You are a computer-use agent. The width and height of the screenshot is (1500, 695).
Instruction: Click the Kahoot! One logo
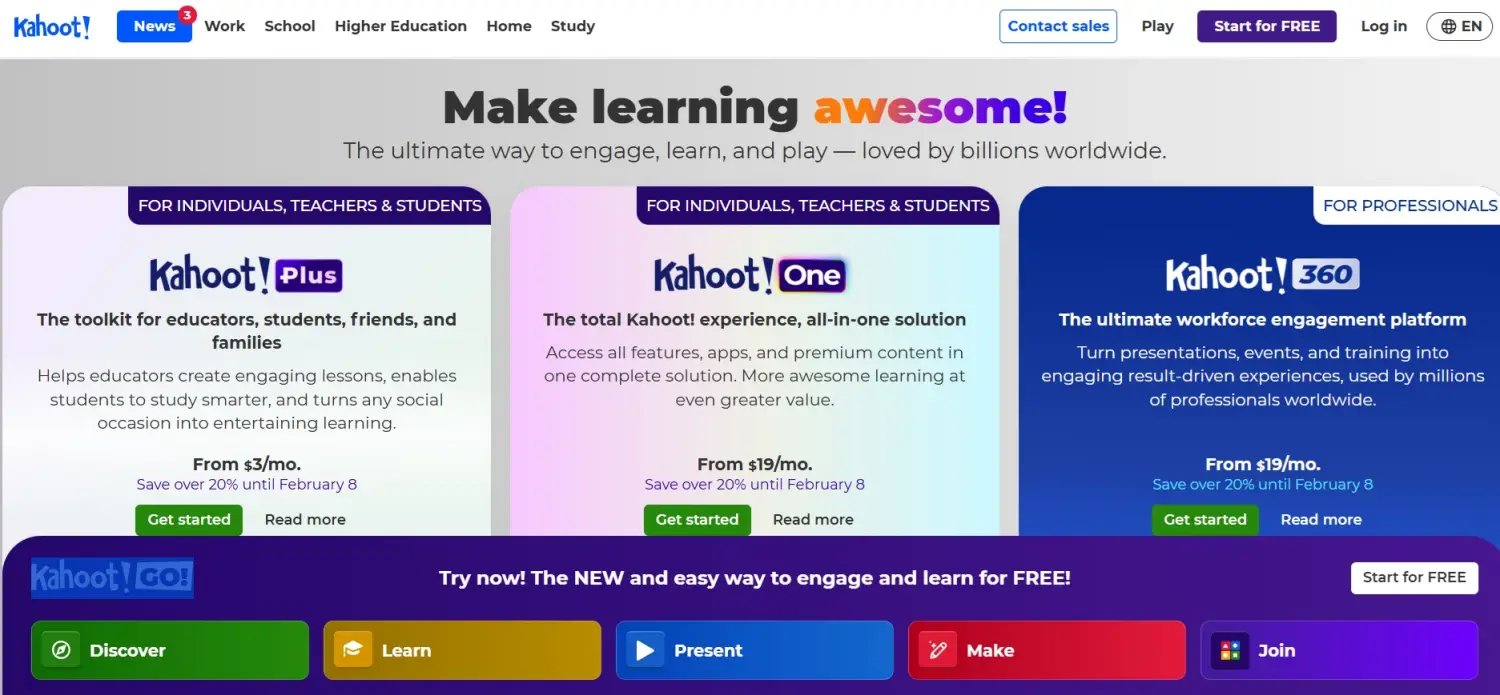[750, 275]
